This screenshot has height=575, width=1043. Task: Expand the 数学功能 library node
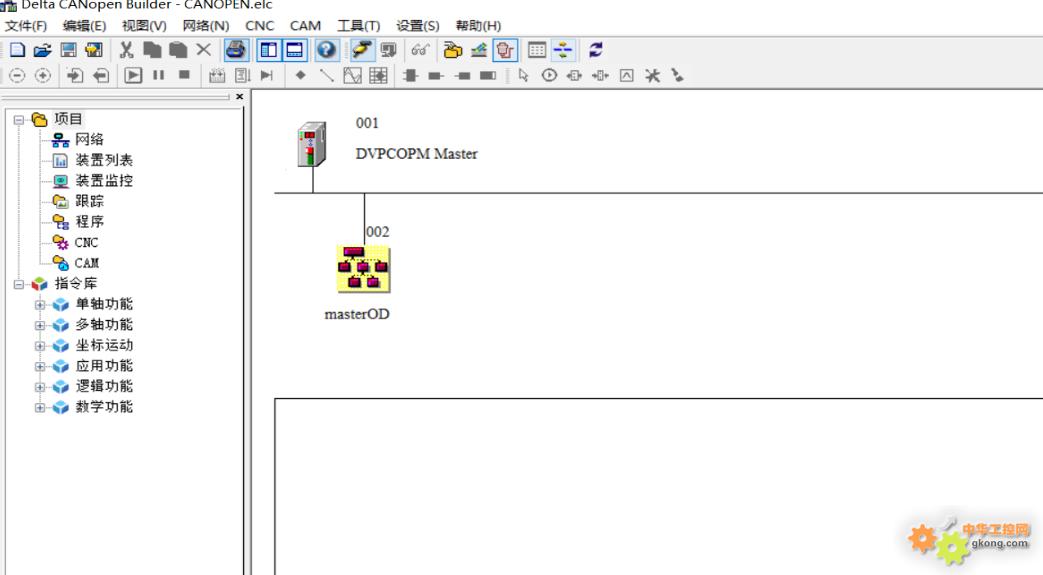40,408
